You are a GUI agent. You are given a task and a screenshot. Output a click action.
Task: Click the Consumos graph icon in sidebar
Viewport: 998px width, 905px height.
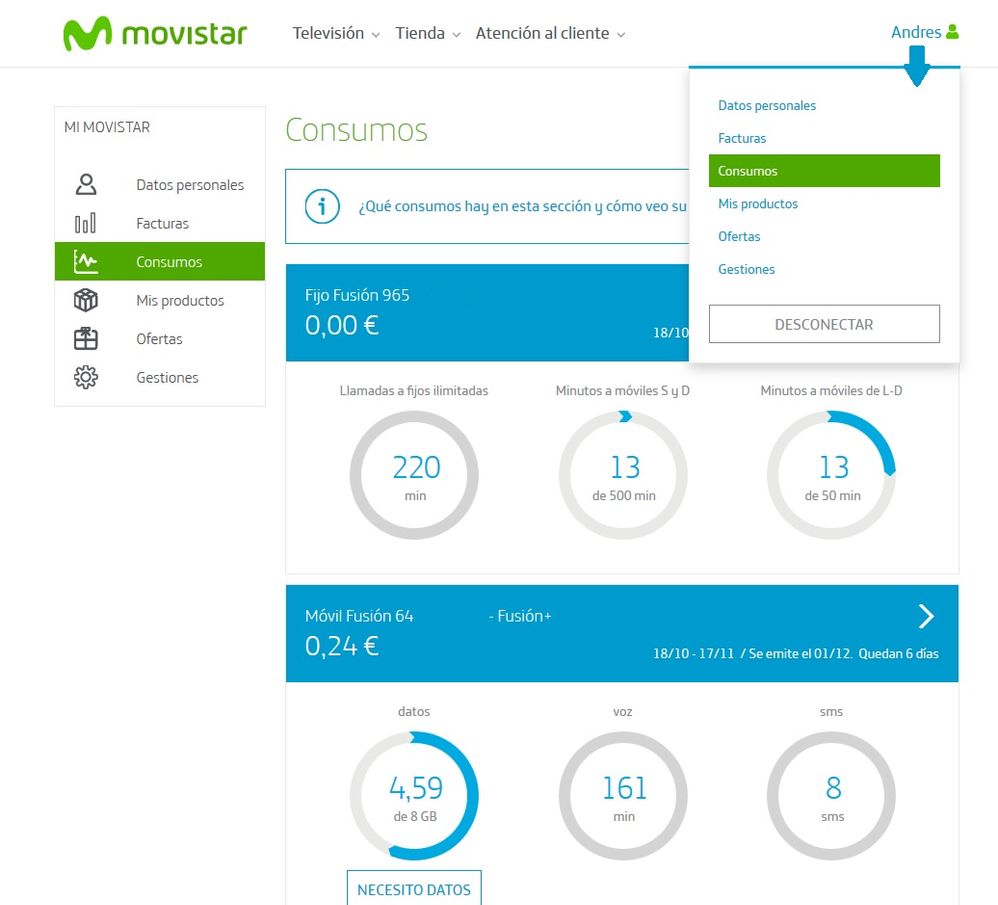coord(86,262)
